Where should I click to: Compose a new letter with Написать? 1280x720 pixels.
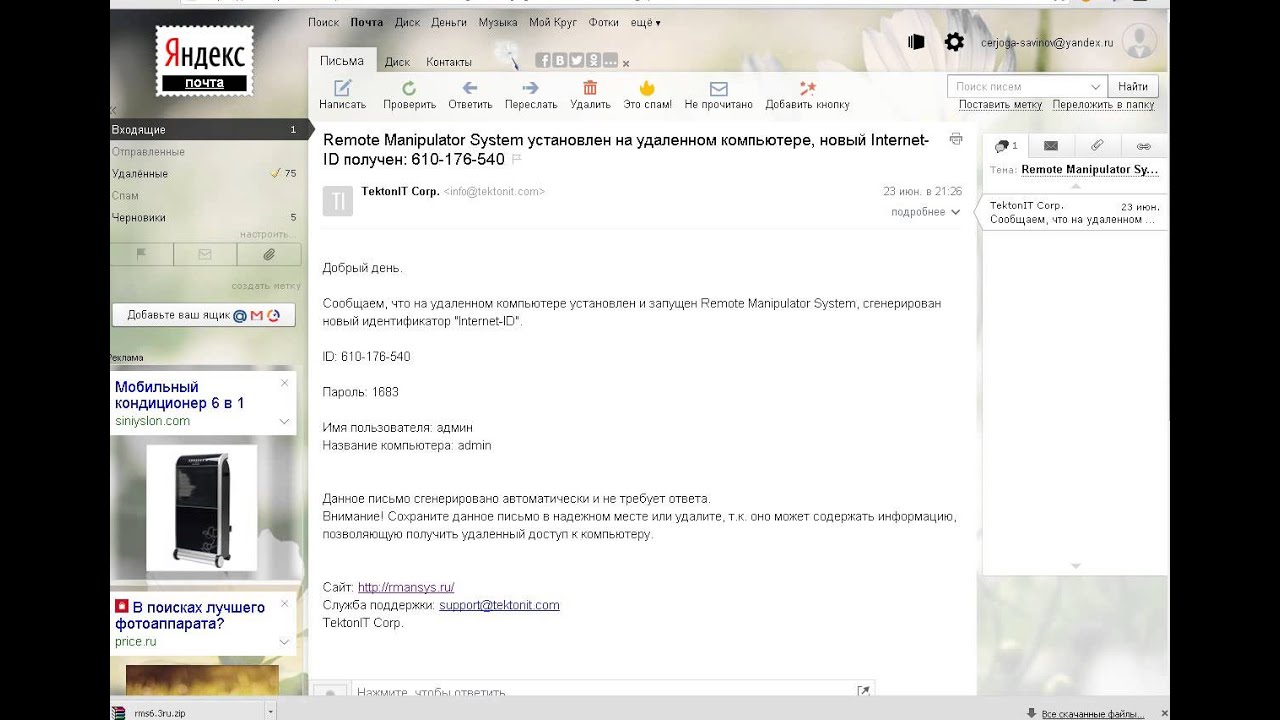(x=342, y=95)
